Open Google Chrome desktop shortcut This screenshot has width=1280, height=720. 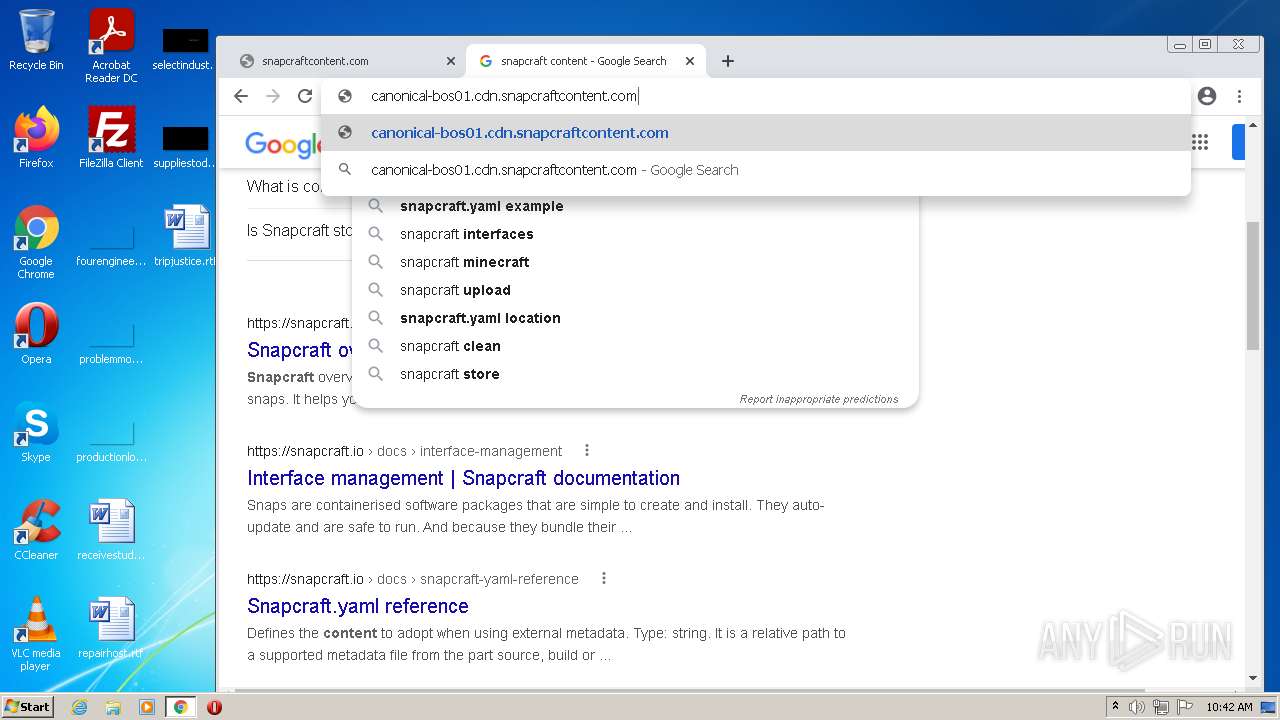(x=36, y=241)
